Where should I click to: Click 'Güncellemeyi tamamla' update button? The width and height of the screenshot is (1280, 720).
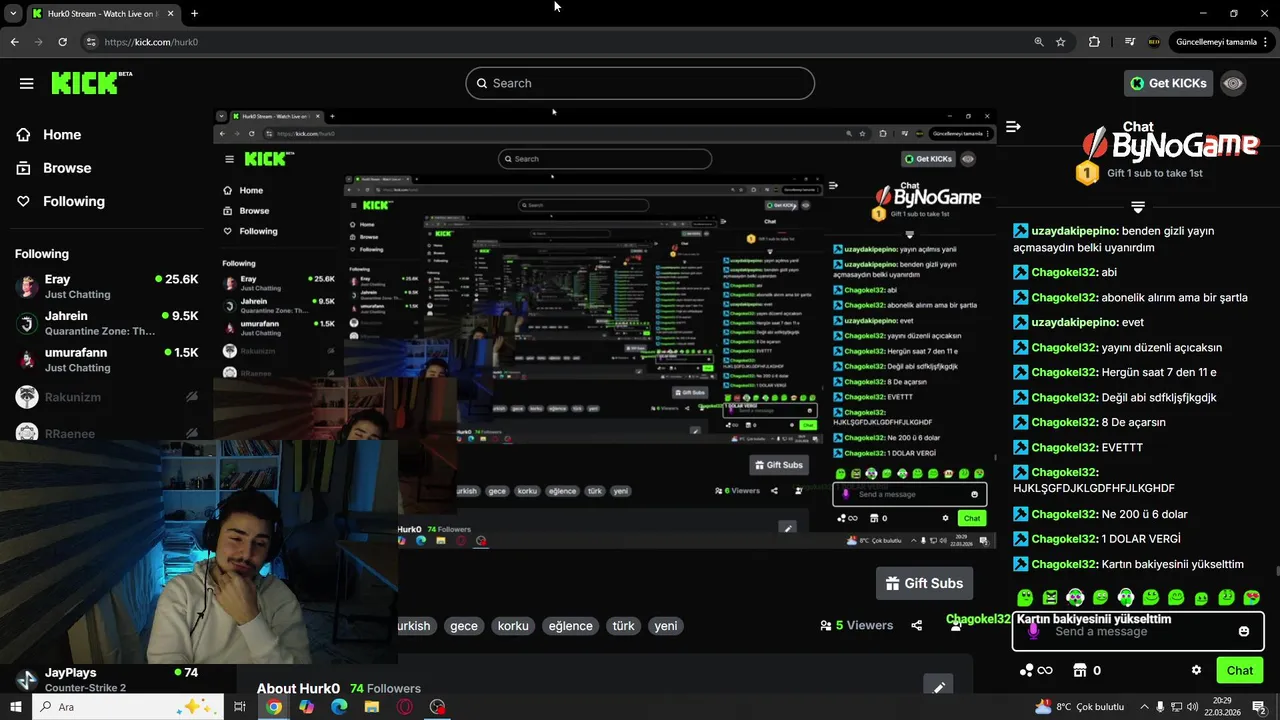click(1221, 42)
